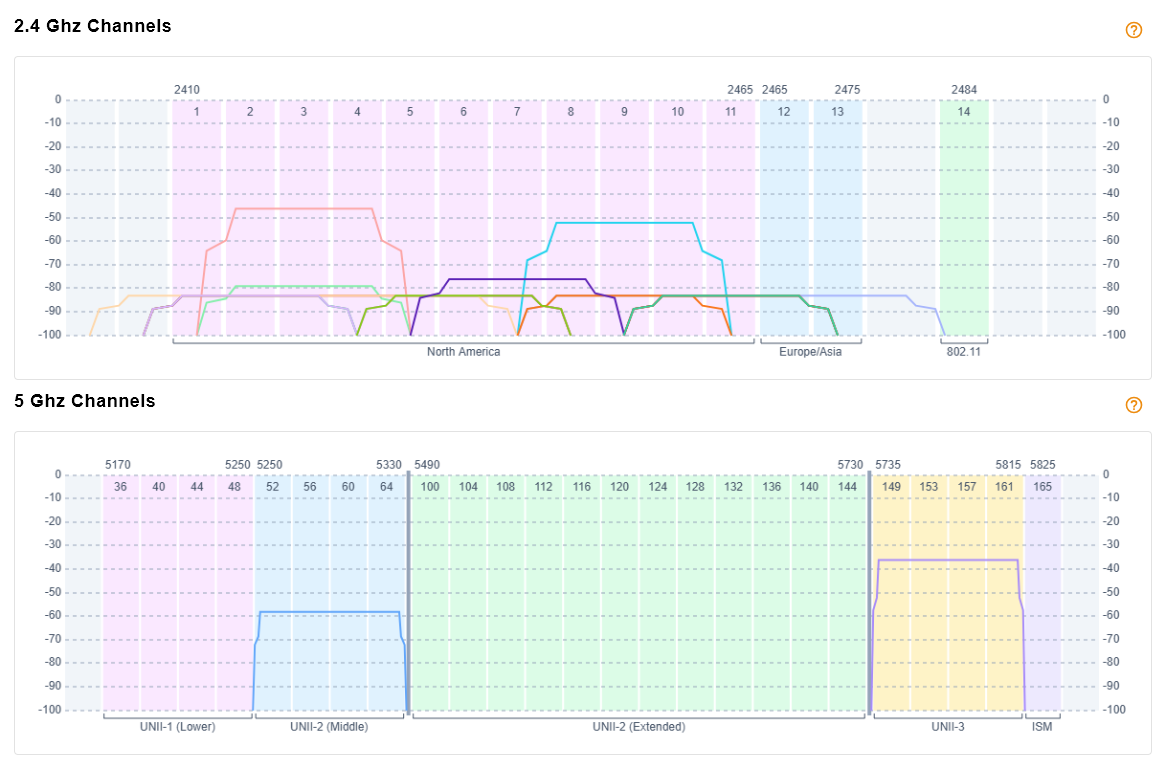Click channel 153 label in 5 GHz chart

click(929, 487)
